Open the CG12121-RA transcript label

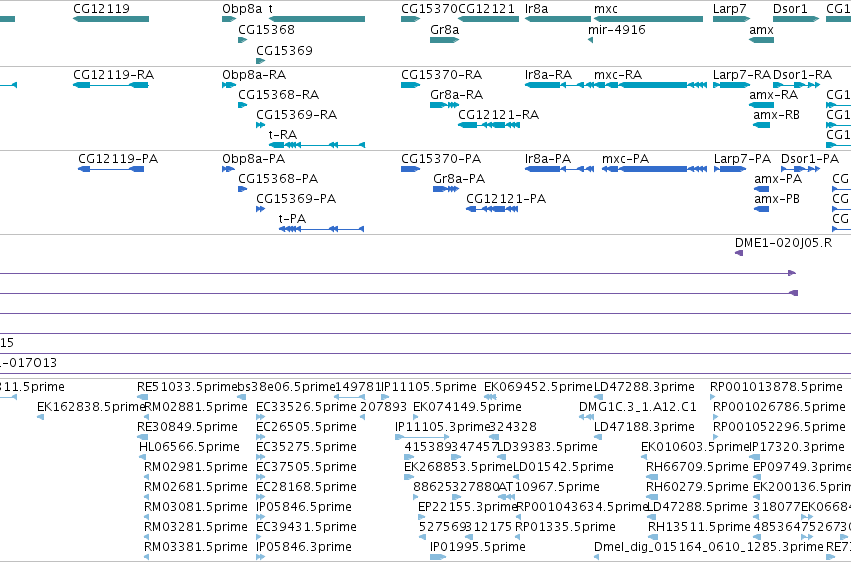click(498, 114)
